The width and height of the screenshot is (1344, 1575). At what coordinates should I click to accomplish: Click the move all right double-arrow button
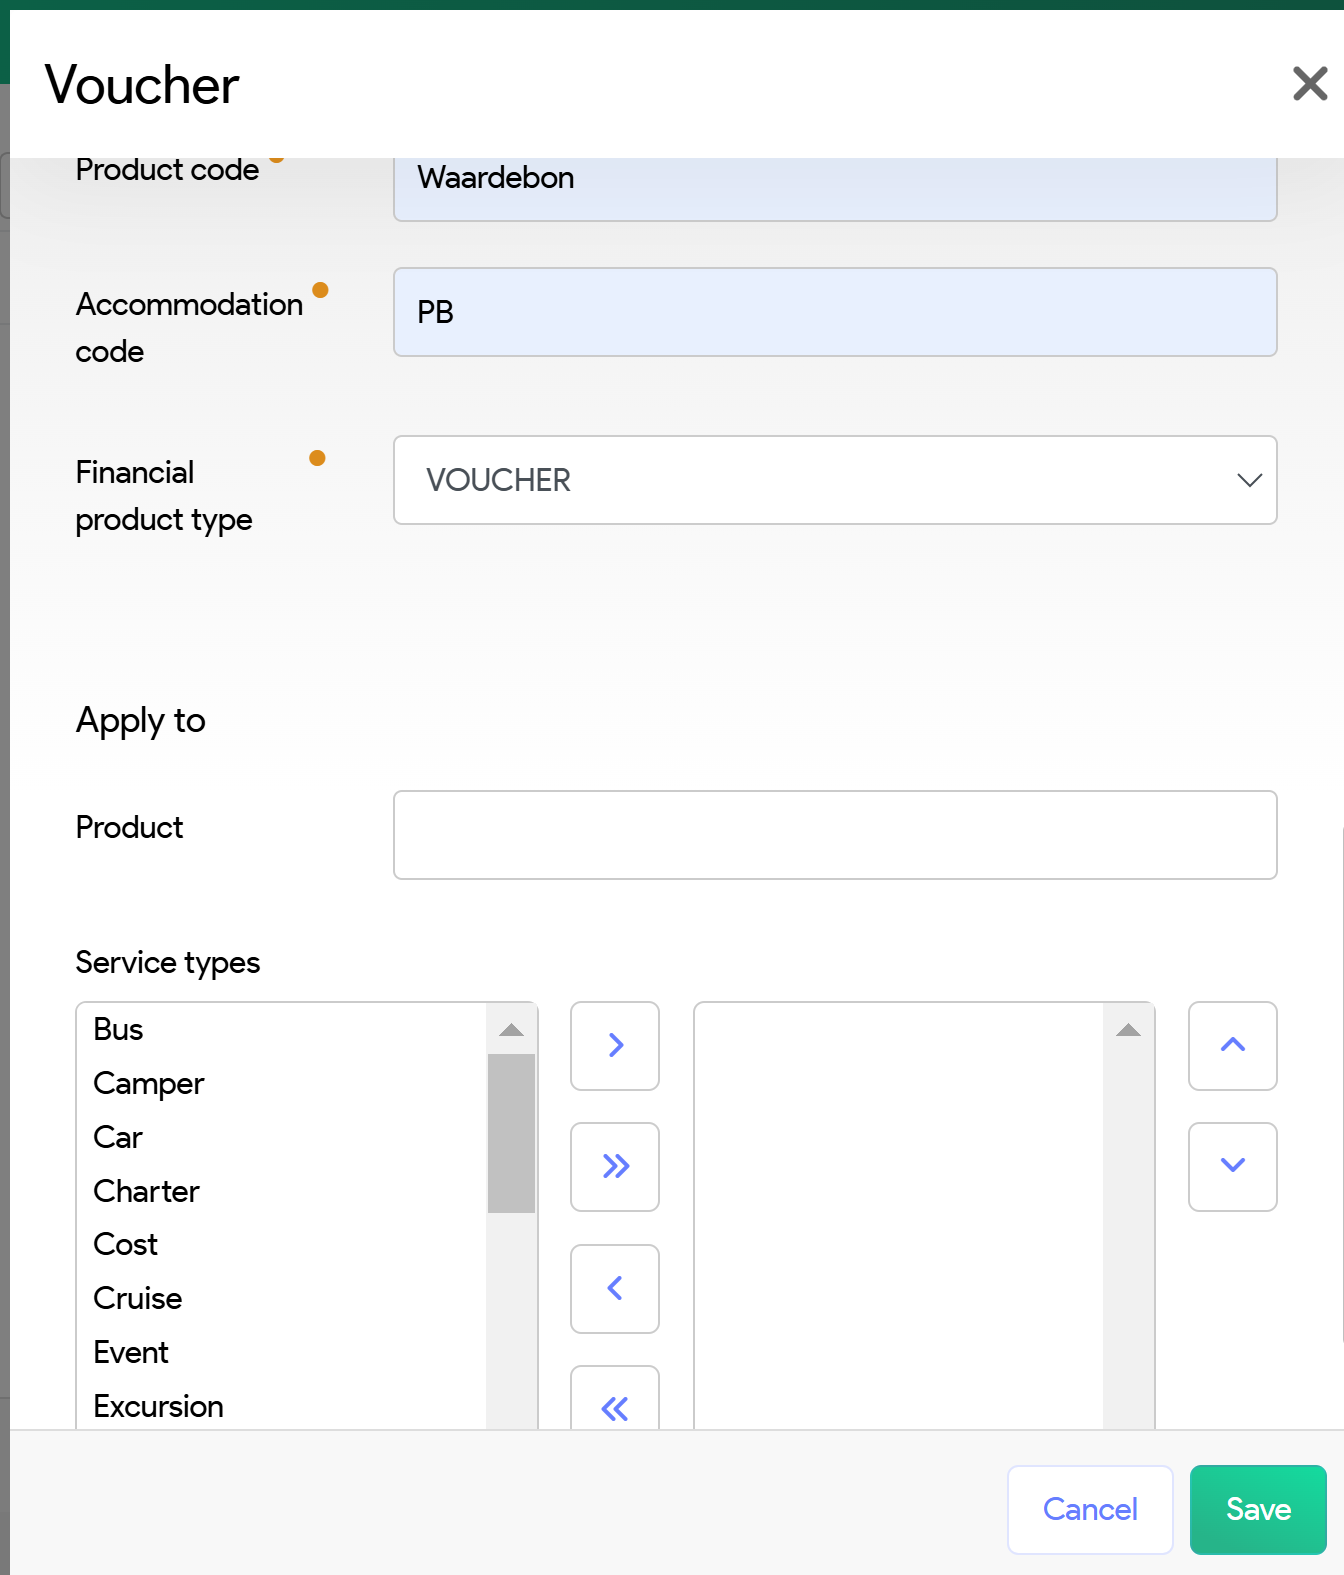(x=615, y=1167)
